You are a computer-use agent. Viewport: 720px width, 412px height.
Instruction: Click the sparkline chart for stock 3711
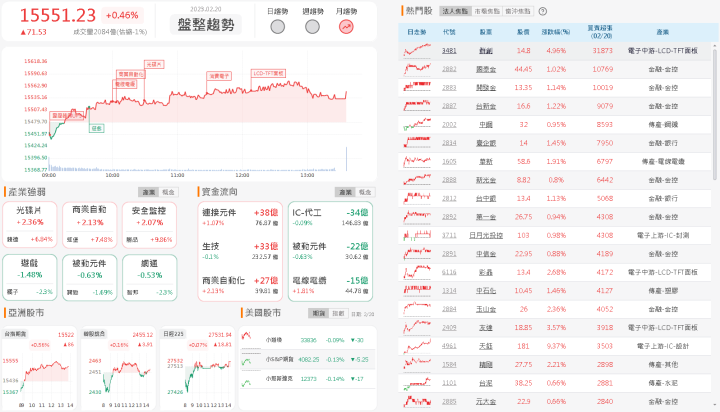(x=417, y=235)
